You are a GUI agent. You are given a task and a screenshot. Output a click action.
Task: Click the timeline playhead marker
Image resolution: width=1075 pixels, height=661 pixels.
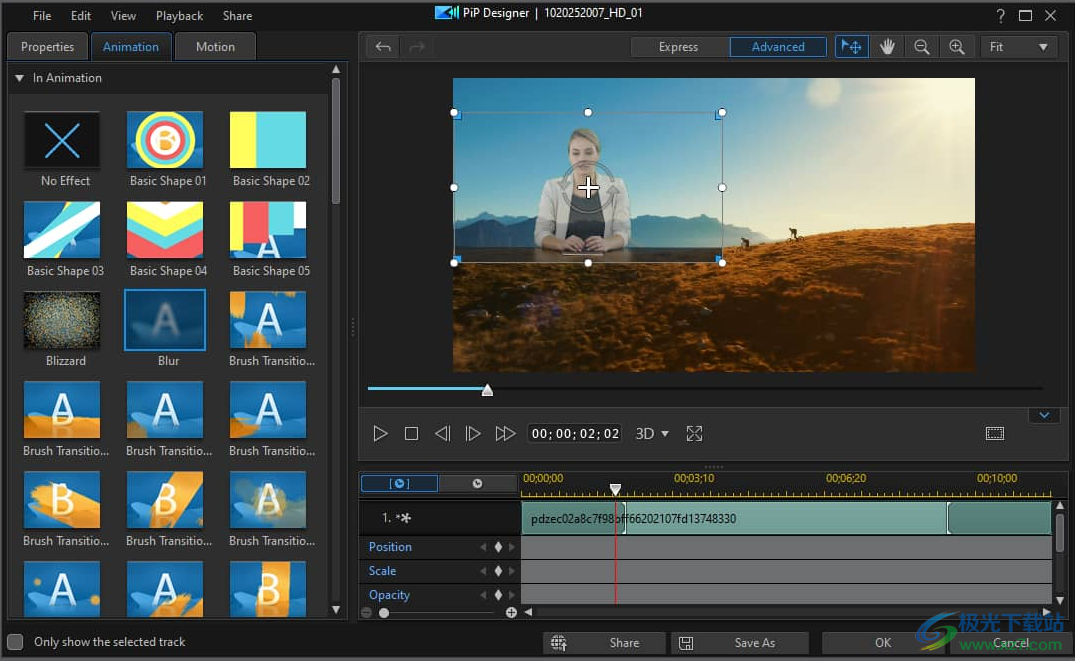(616, 489)
